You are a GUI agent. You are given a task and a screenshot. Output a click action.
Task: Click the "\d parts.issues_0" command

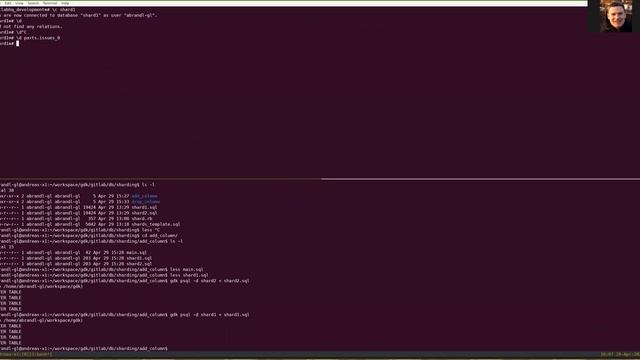pyautogui.click(x=38, y=38)
